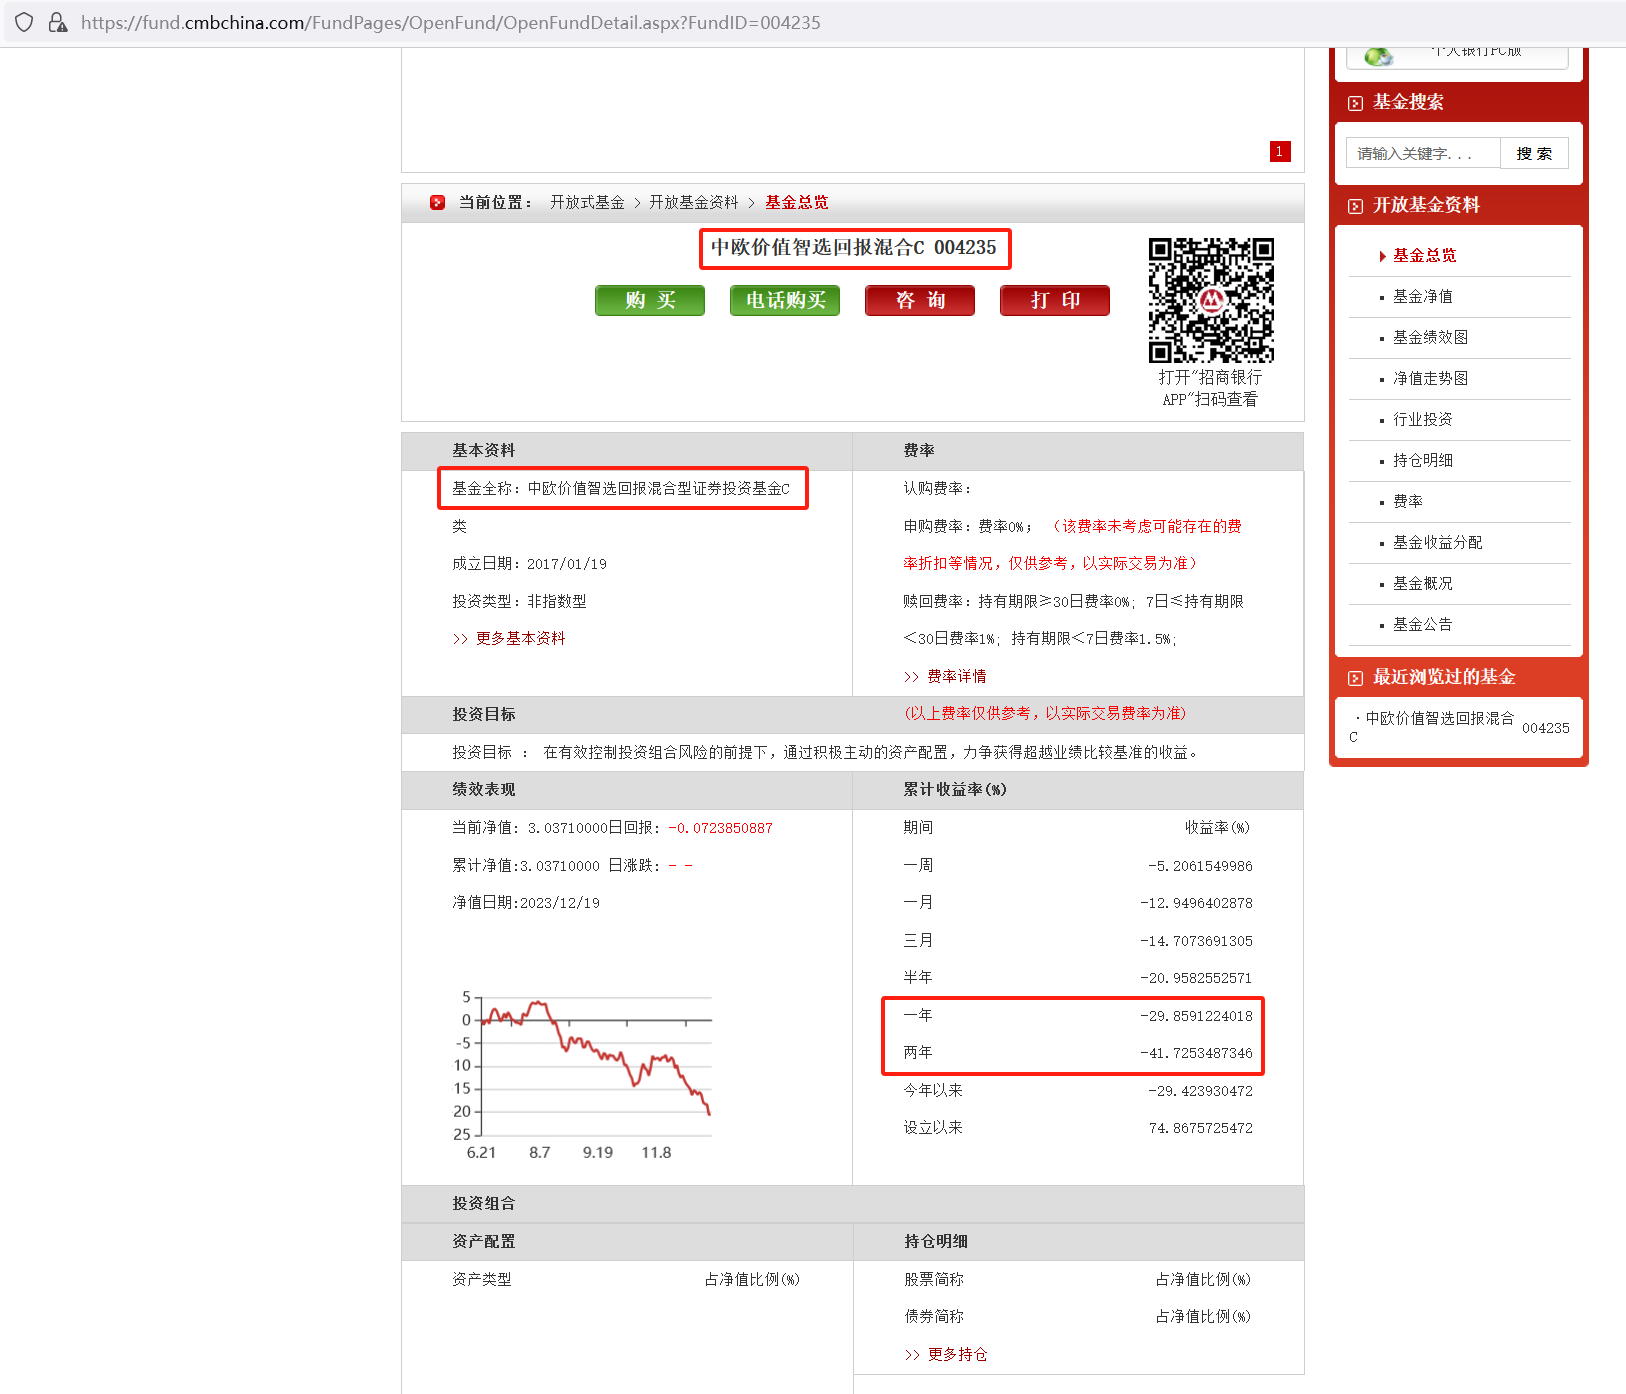This screenshot has width=1626, height=1394.
Task: Click the red 打印 button
Action: [1055, 300]
